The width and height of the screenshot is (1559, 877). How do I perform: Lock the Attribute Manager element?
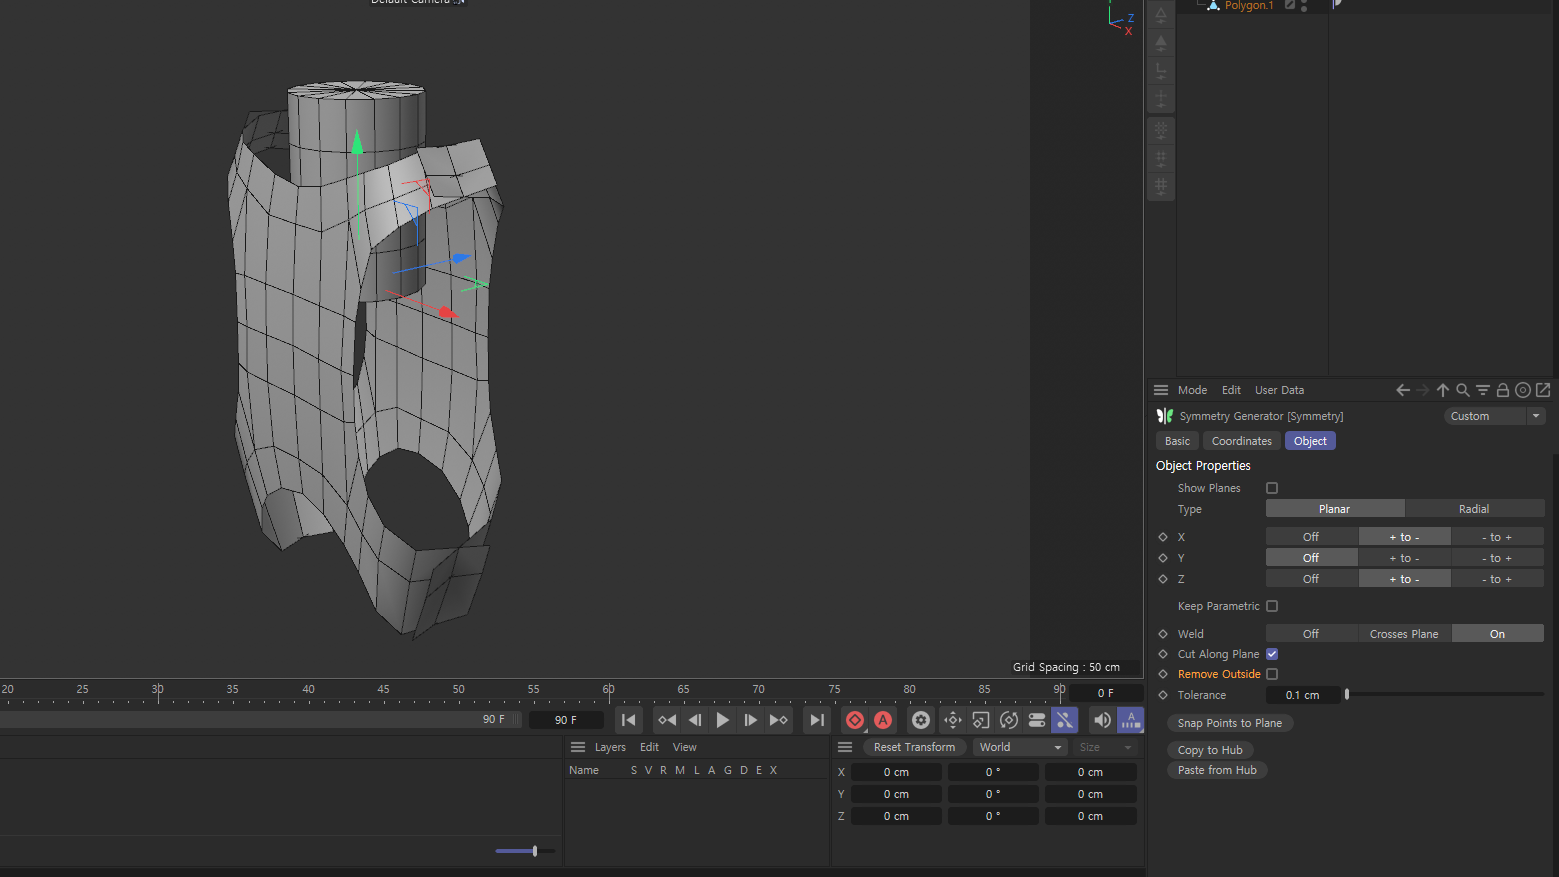coord(1503,390)
